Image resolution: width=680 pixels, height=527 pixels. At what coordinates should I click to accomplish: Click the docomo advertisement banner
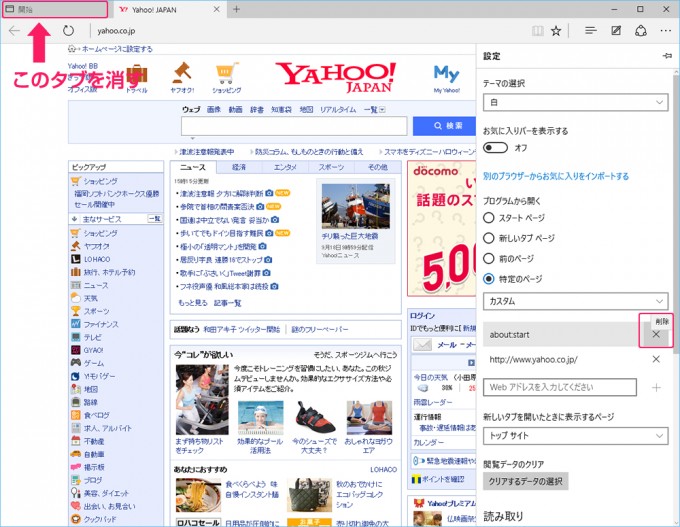tap(441, 229)
